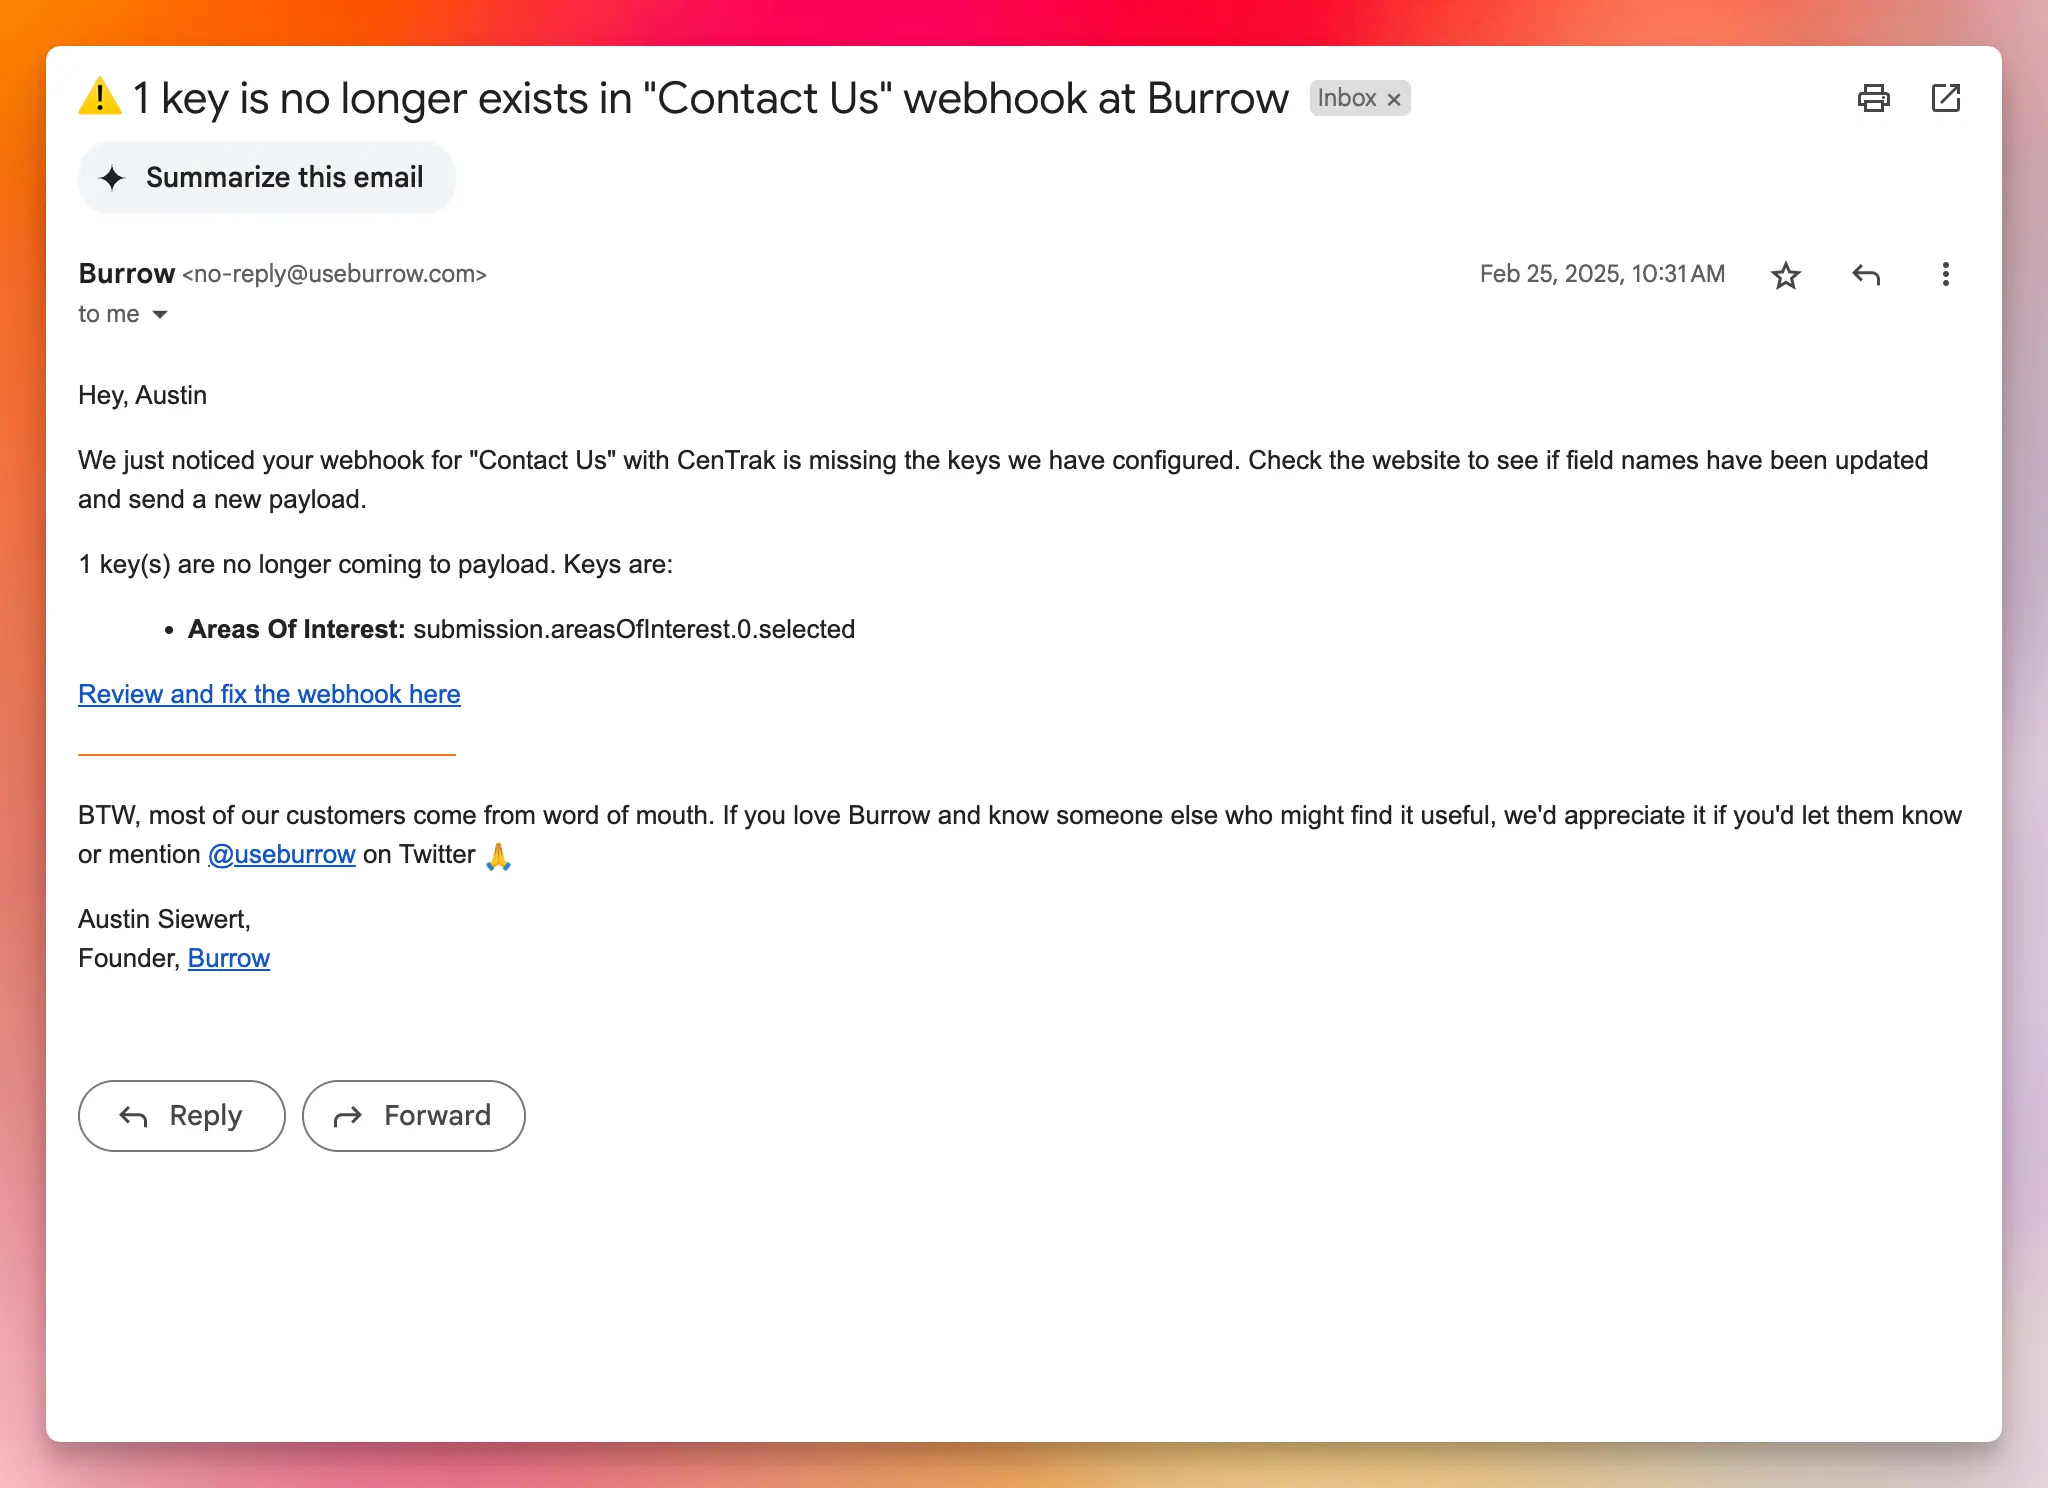The width and height of the screenshot is (2048, 1488).
Task: Open the Burrow link in signature
Action: [x=229, y=958]
